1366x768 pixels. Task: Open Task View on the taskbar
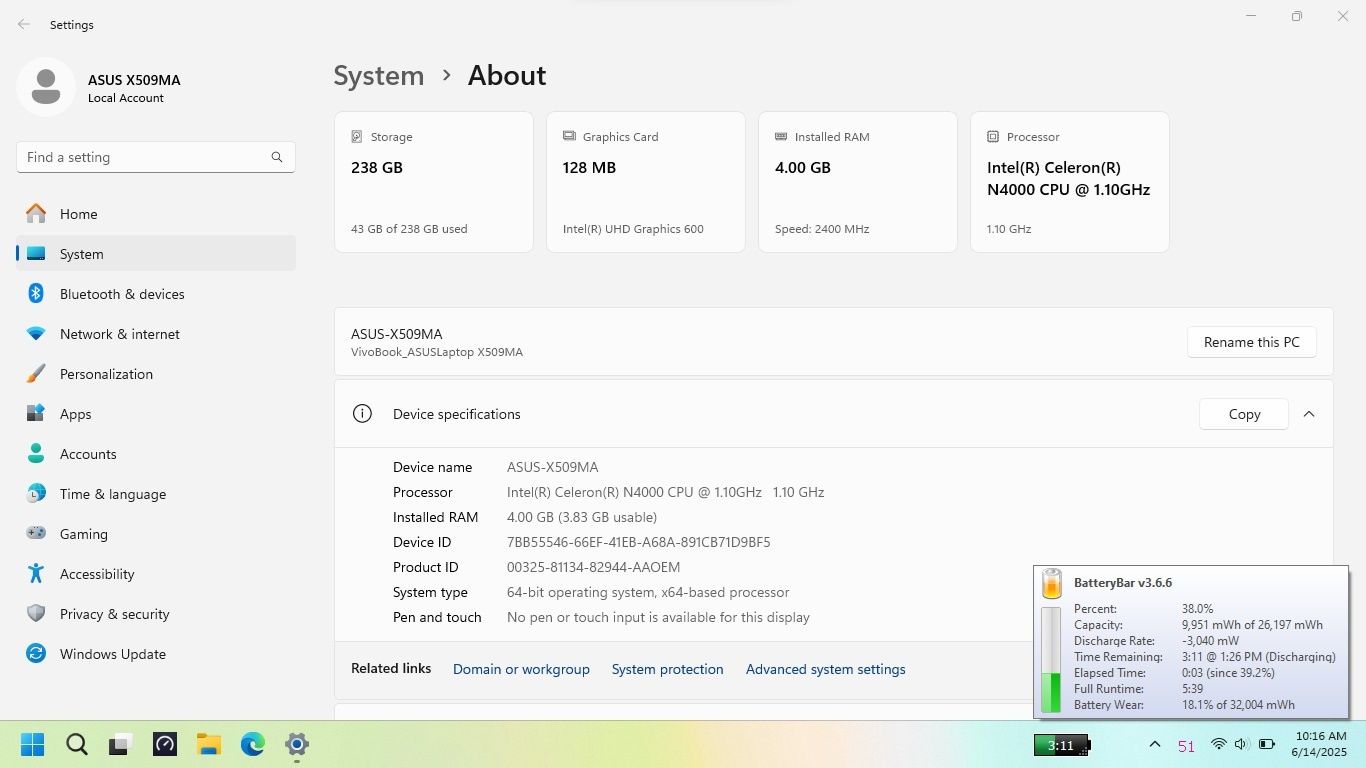pos(121,745)
